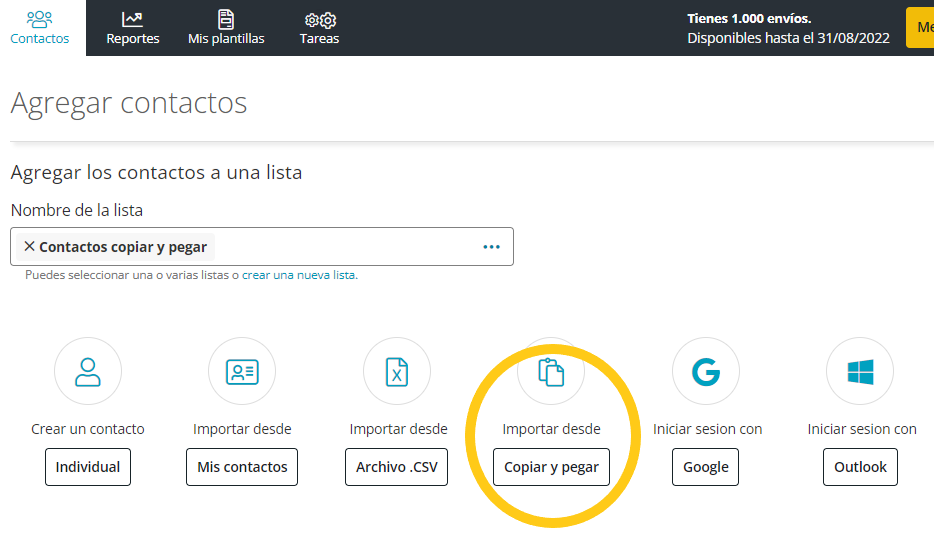
Task: Choose the Archivo .CSV button
Action: 397,467
